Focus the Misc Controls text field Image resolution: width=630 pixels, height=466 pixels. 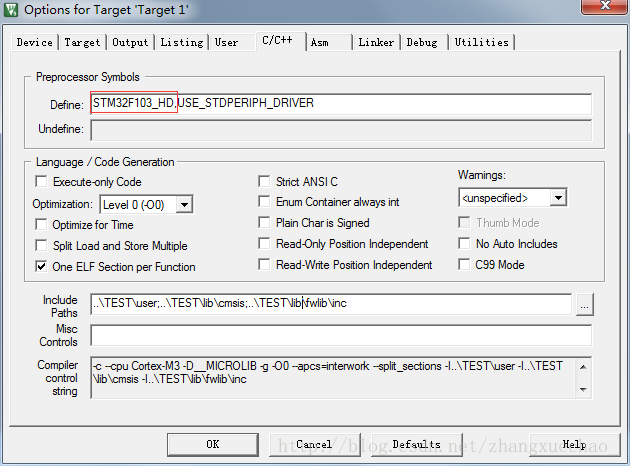341,335
